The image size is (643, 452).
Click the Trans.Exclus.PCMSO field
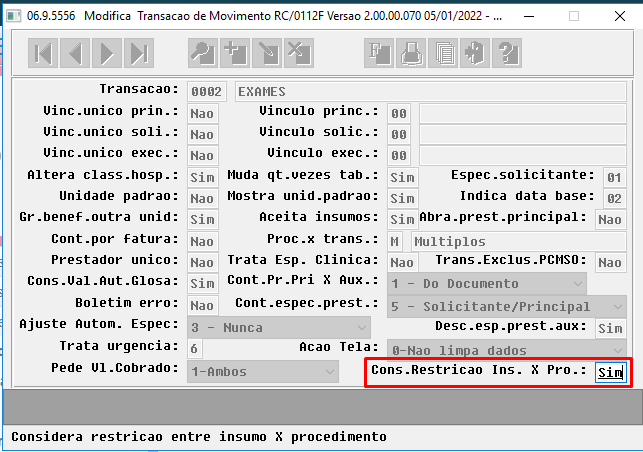[x=611, y=263]
